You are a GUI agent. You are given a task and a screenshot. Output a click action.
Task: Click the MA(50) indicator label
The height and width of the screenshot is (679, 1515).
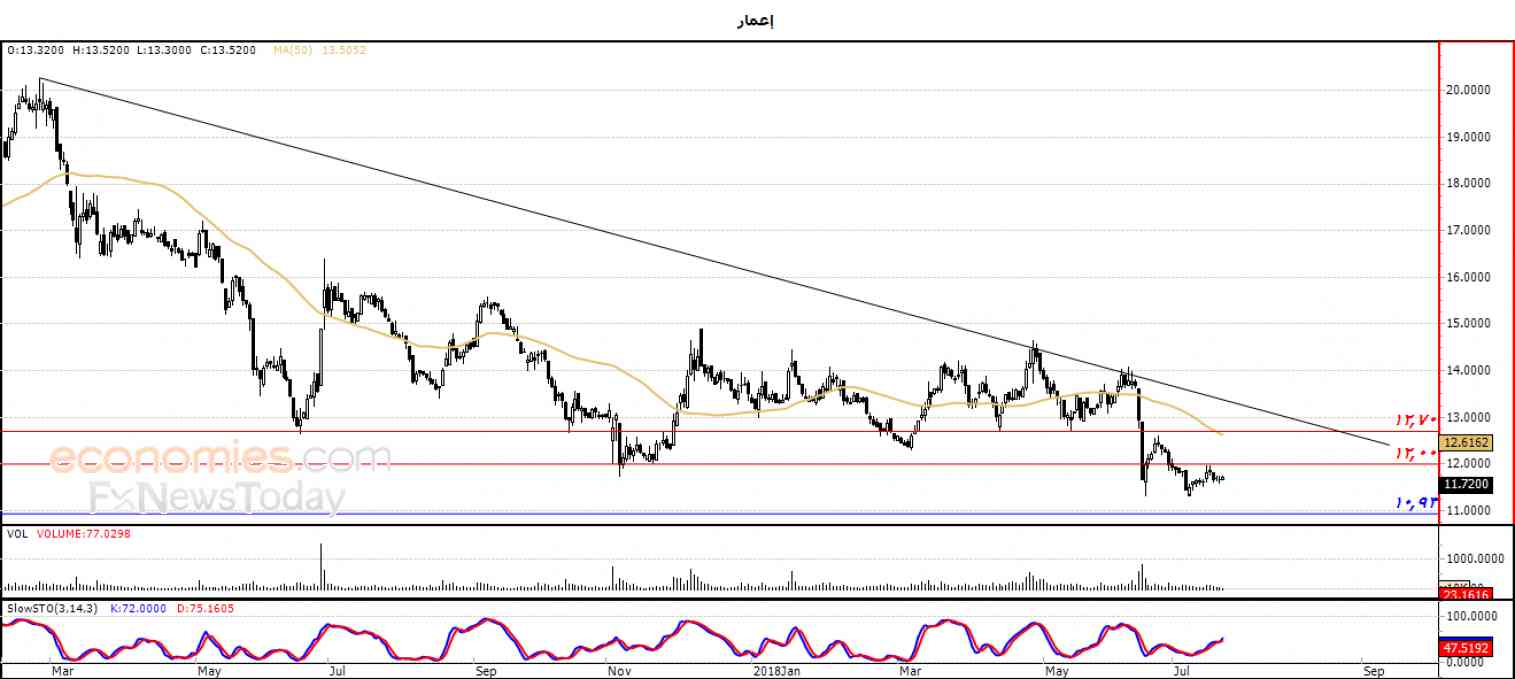pyautogui.click(x=293, y=49)
